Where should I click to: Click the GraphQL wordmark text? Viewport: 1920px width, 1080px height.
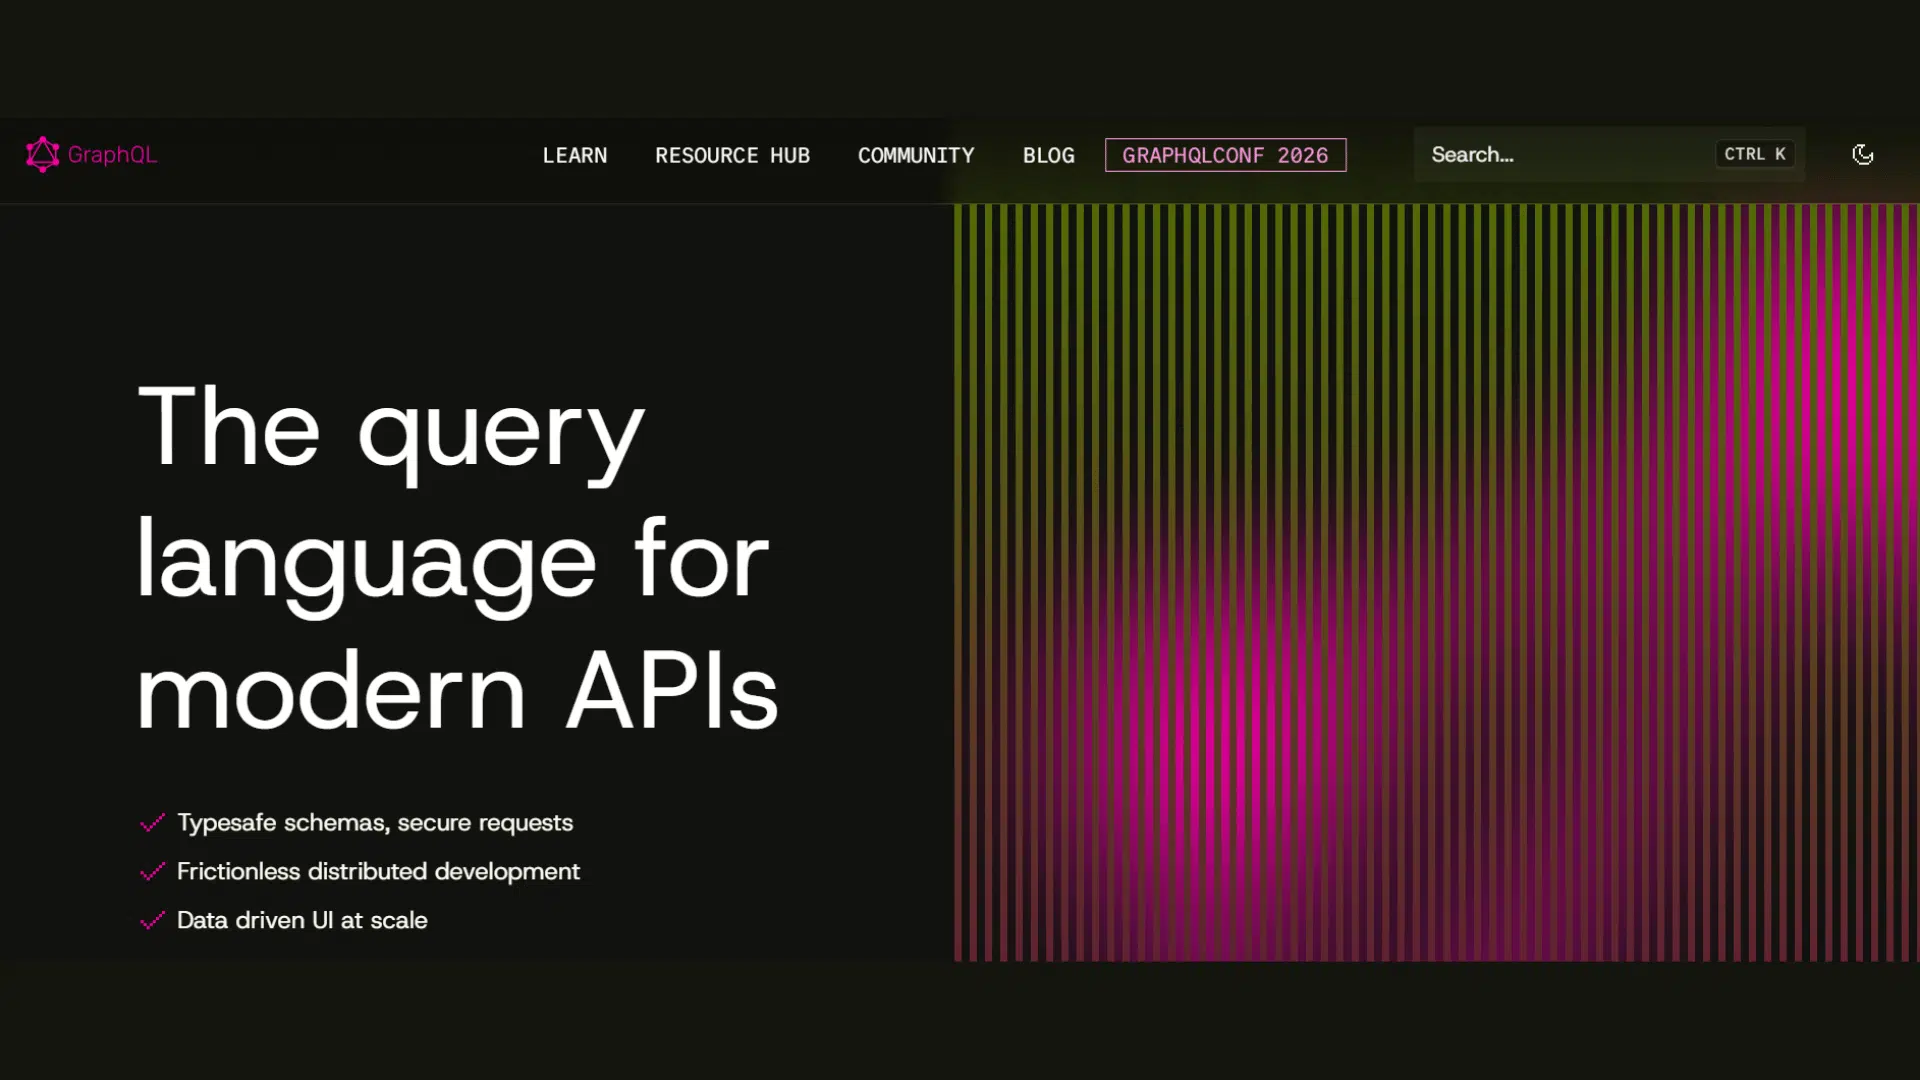[x=112, y=155]
